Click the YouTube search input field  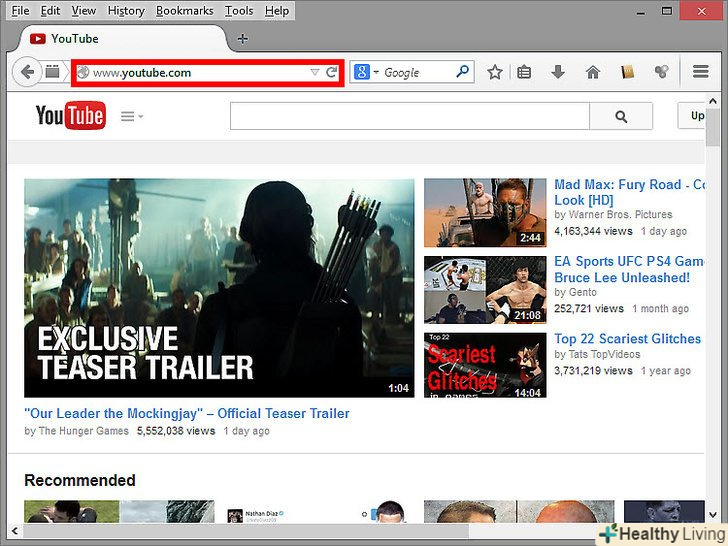coord(409,116)
